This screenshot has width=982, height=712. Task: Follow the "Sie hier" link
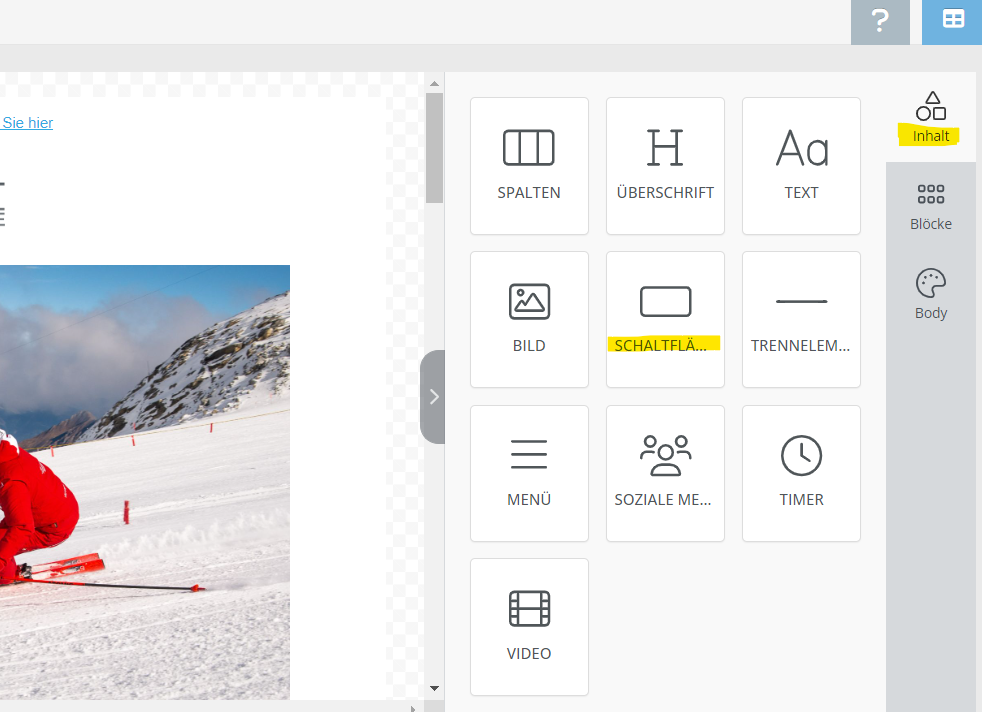[x=27, y=123]
